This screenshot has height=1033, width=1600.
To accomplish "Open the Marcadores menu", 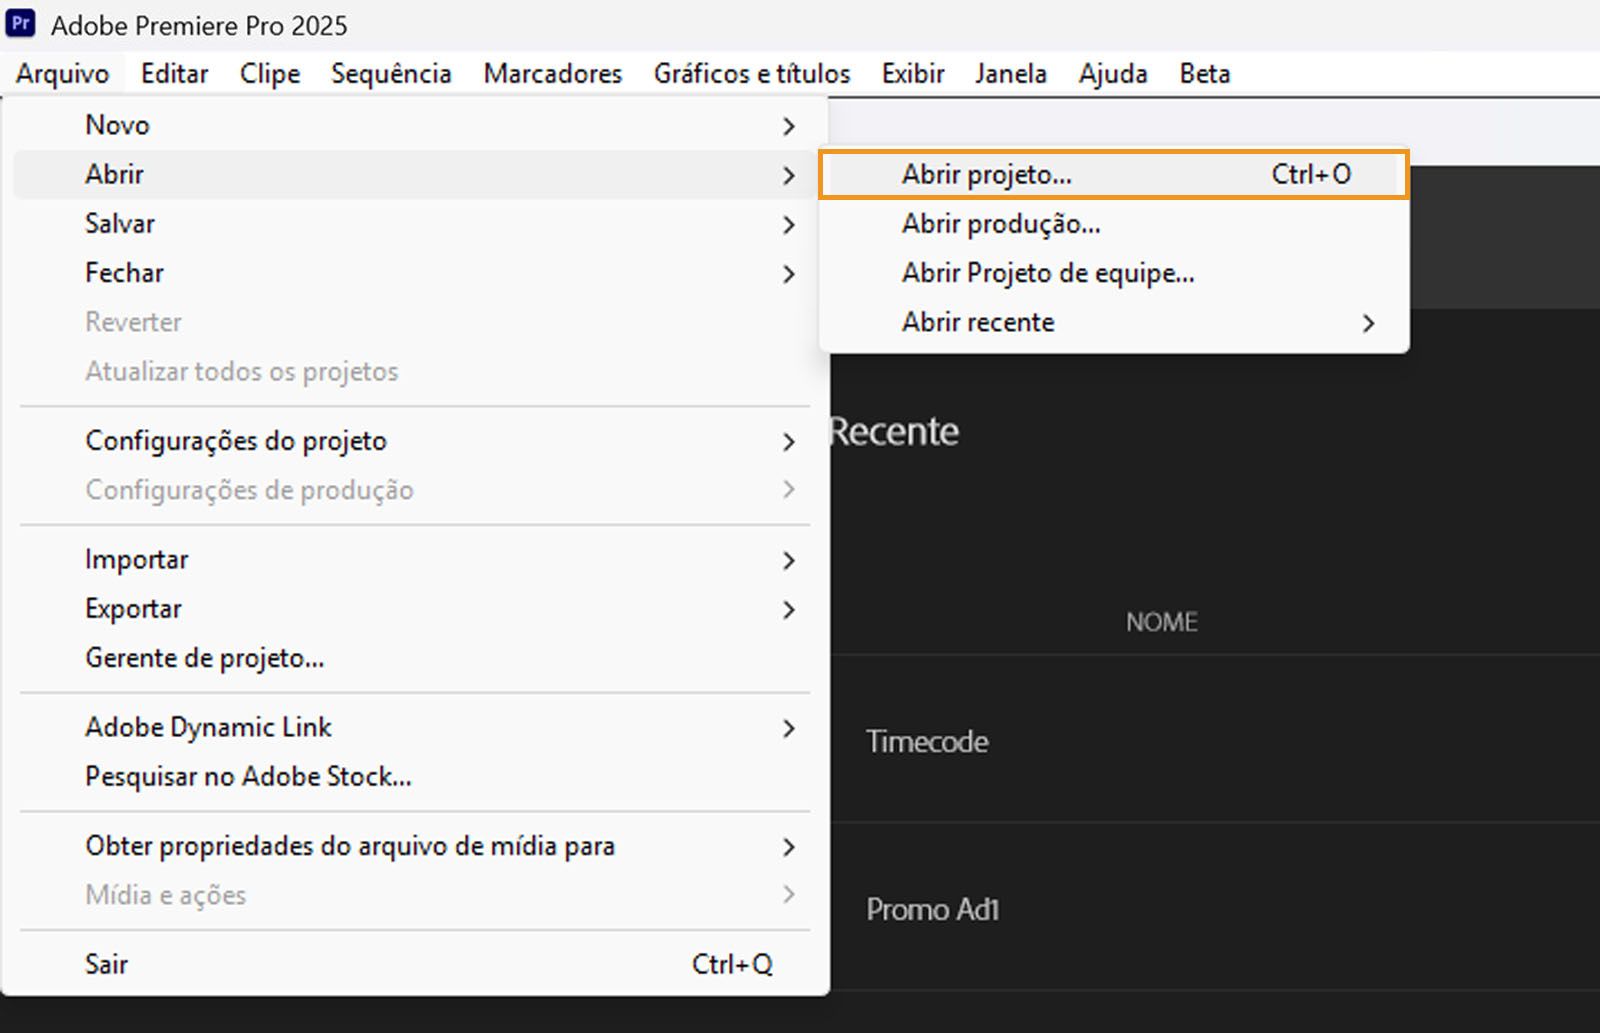I will (x=552, y=73).
